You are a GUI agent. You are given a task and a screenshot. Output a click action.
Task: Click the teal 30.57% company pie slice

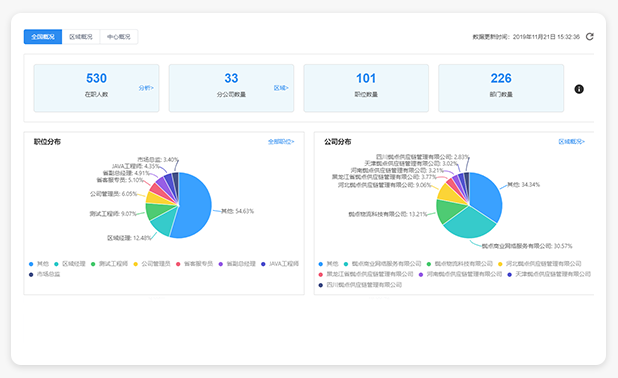pyautogui.click(x=471, y=223)
